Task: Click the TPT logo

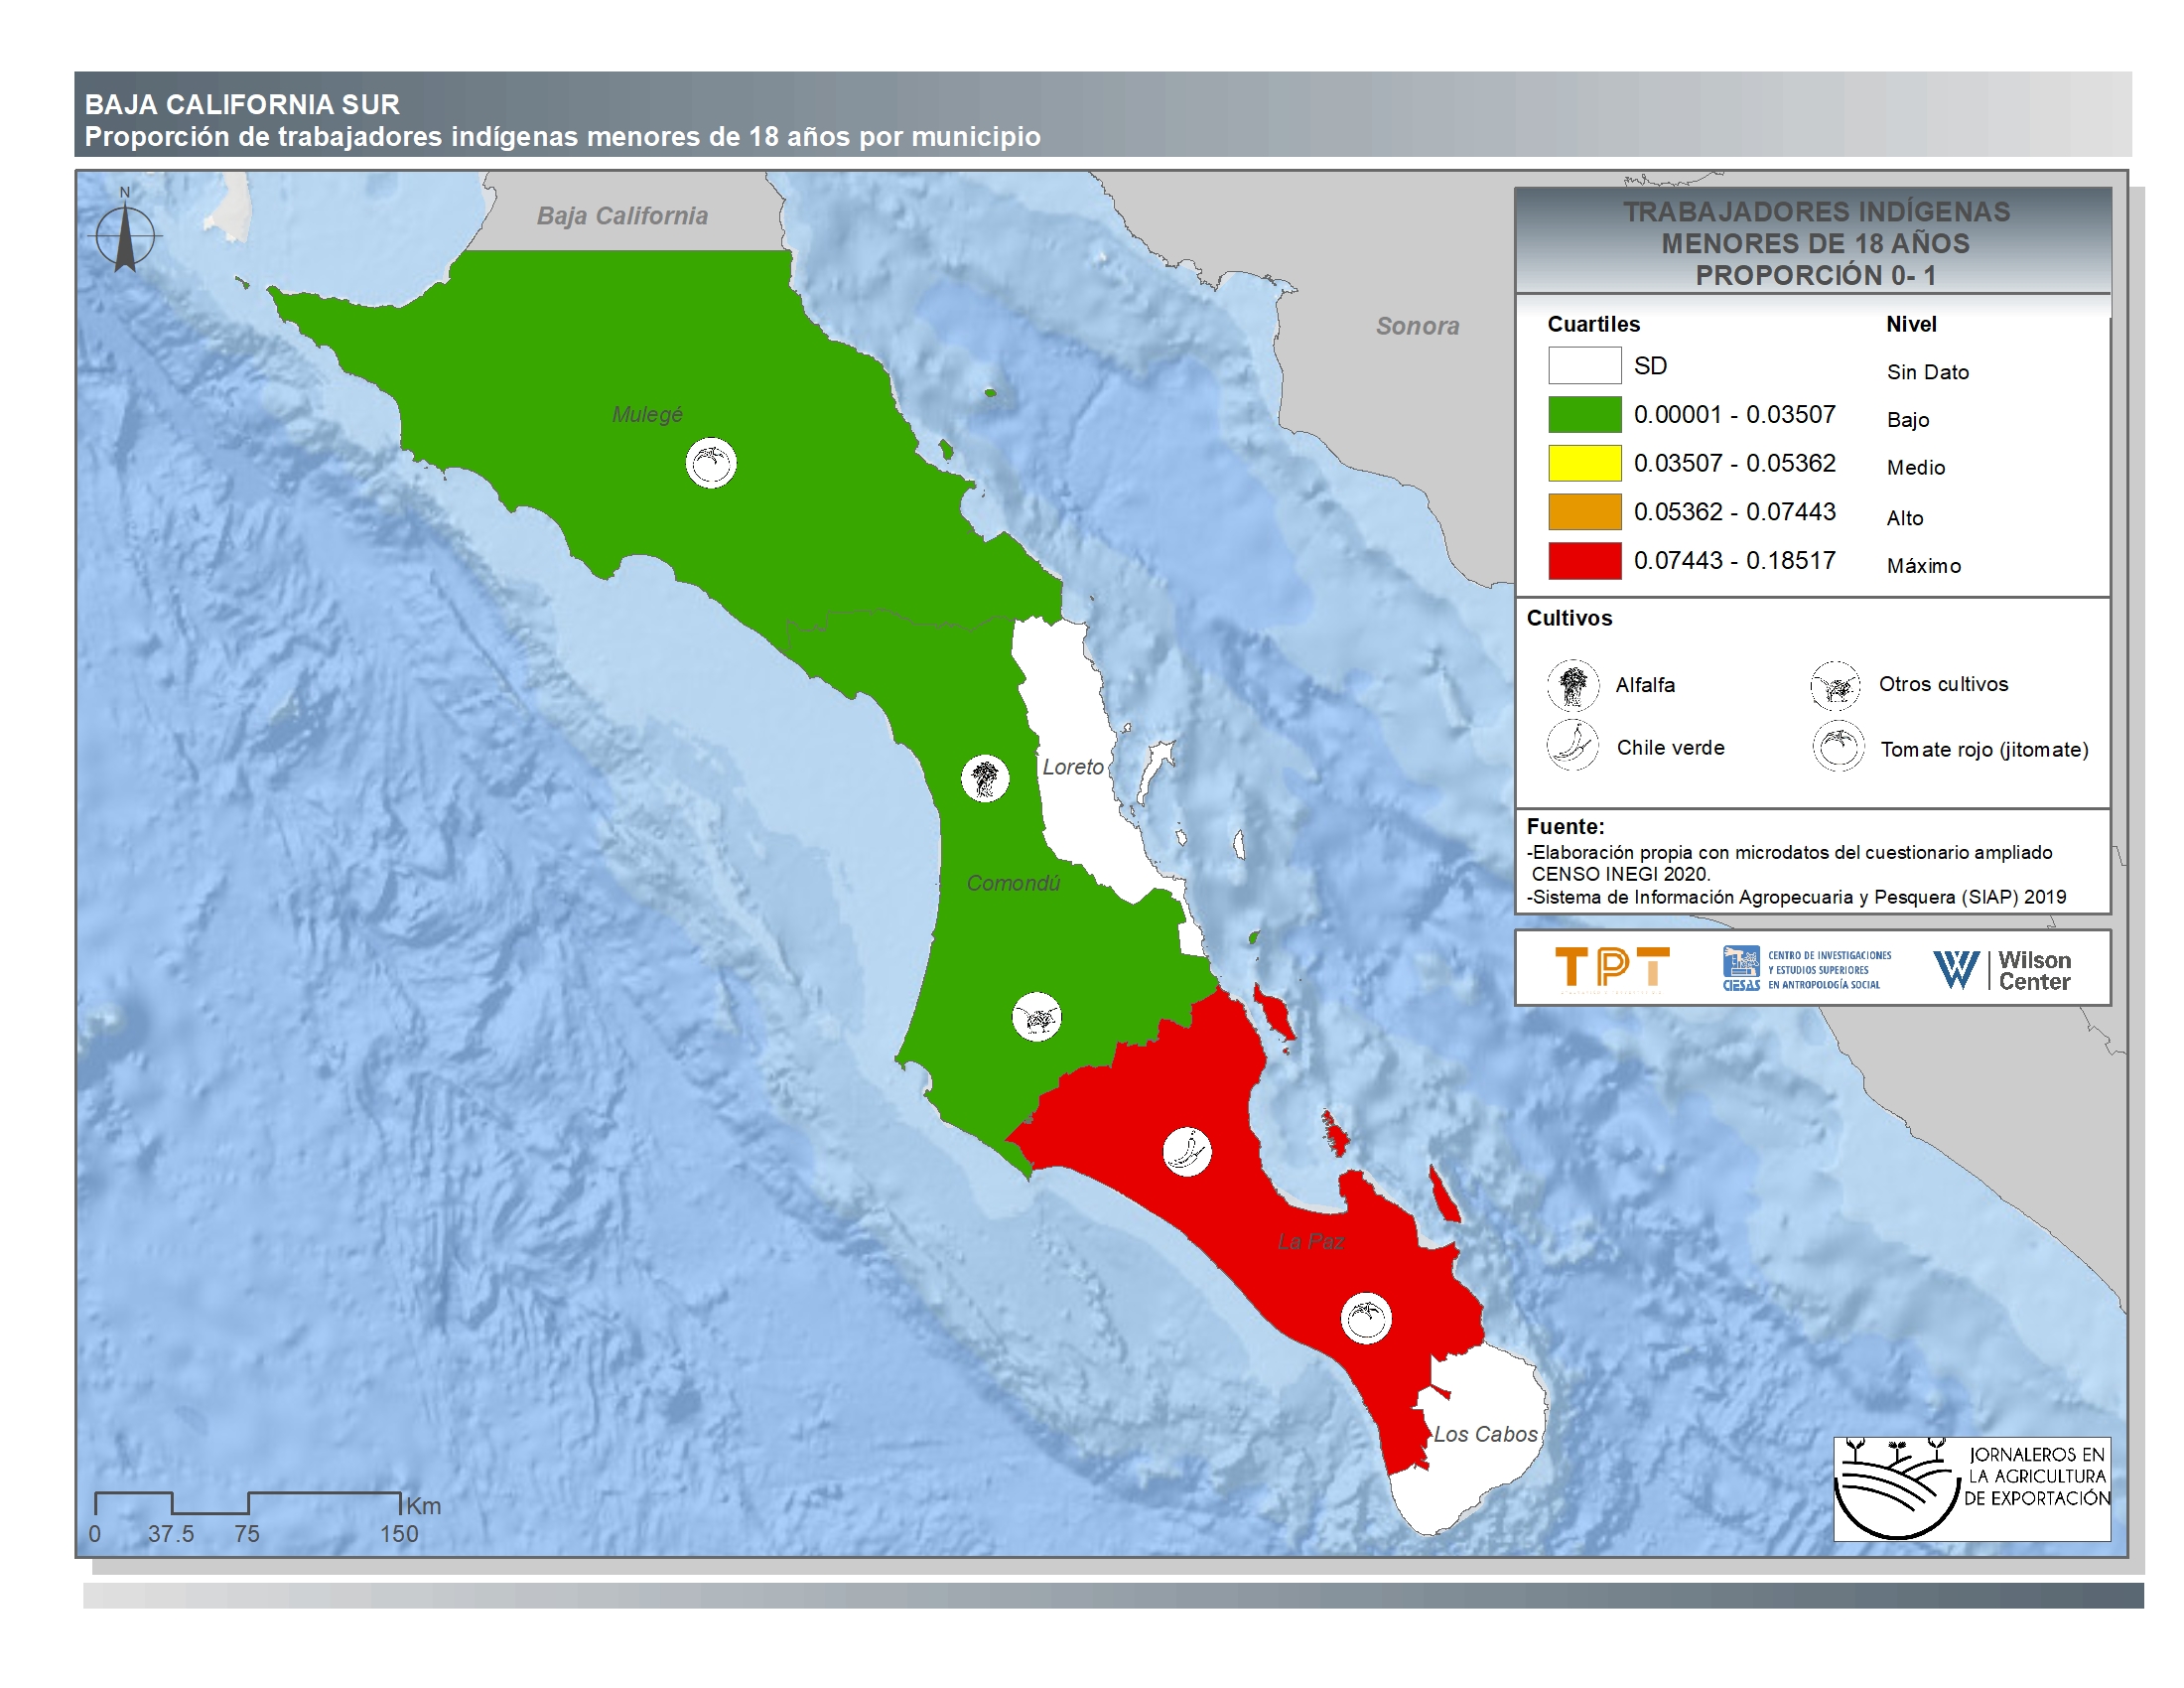Action: tap(1612, 968)
